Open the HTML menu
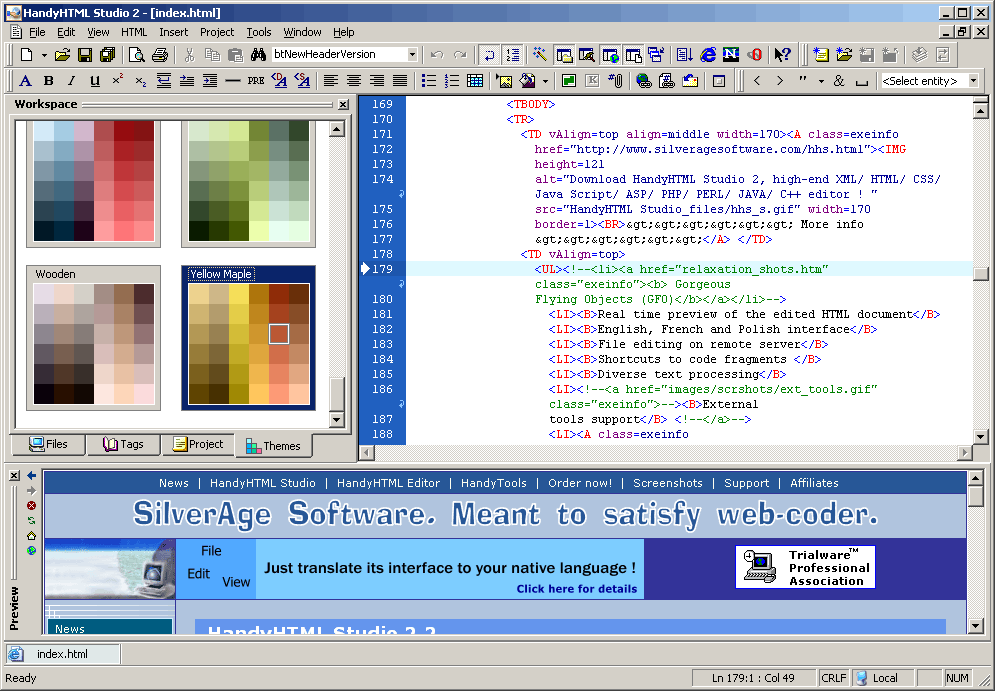The width and height of the screenshot is (995, 691). click(x=134, y=32)
